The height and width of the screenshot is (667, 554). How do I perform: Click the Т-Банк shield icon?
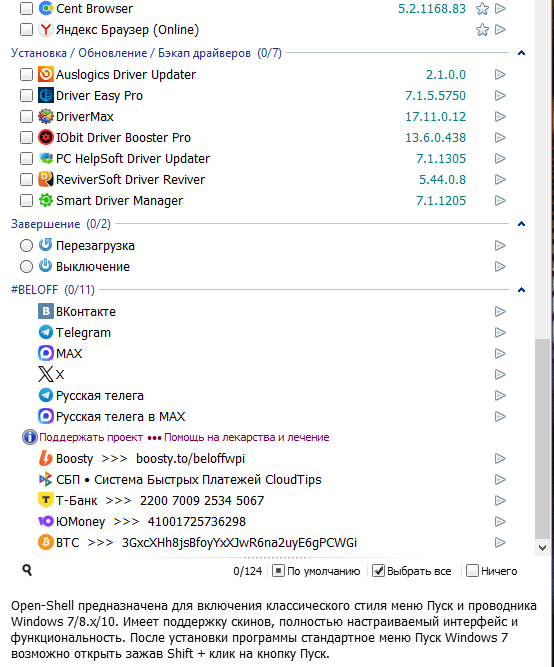(46, 500)
